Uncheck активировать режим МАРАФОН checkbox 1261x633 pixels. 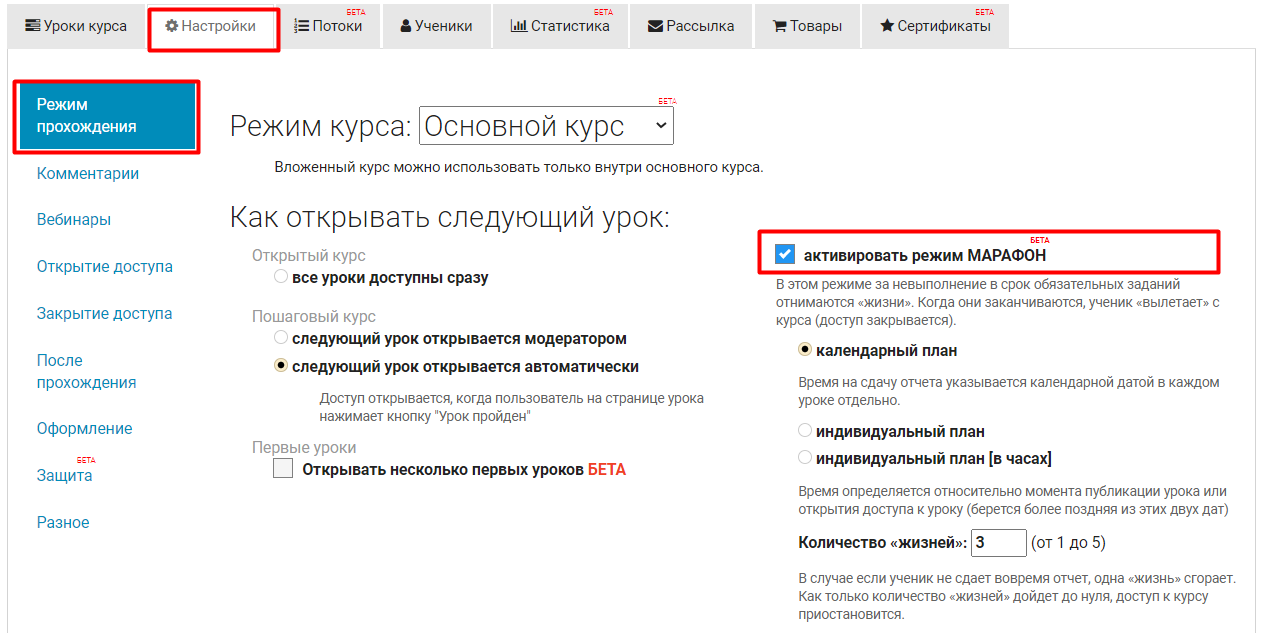coord(785,255)
